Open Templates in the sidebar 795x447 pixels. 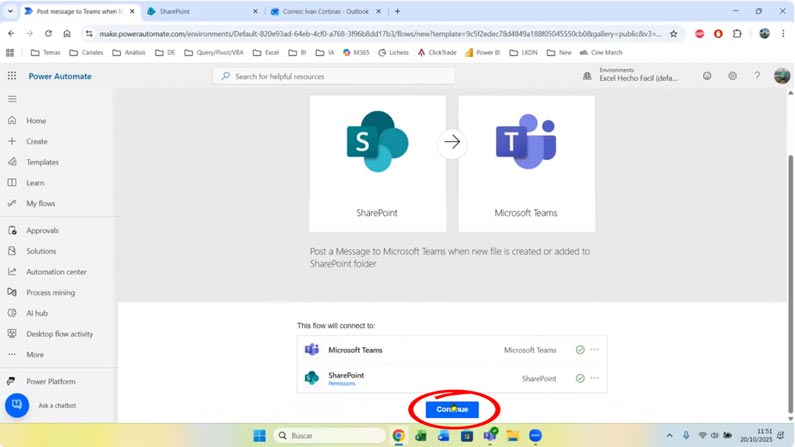[x=43, y=162]
